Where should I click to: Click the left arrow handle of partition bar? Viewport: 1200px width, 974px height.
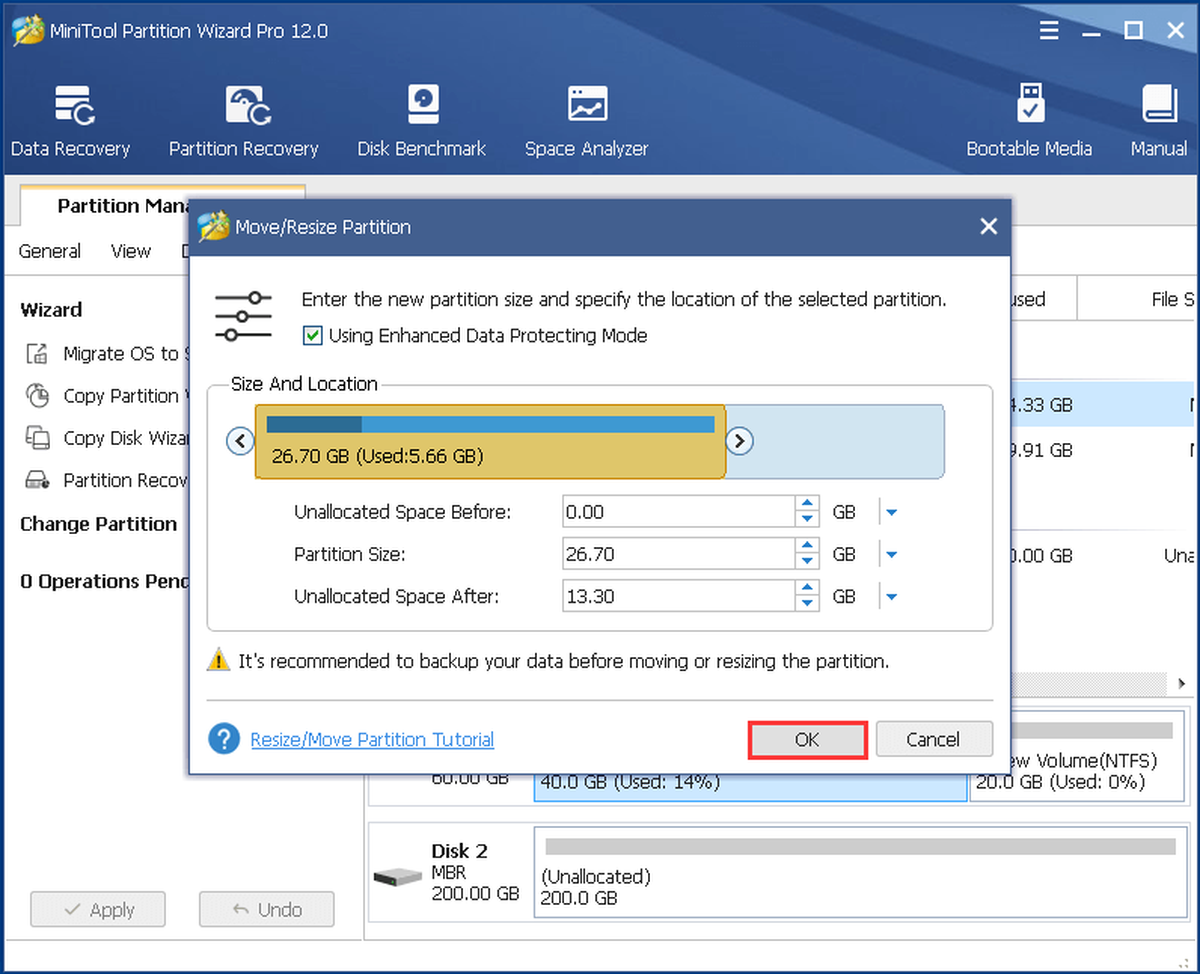[240, 440]
